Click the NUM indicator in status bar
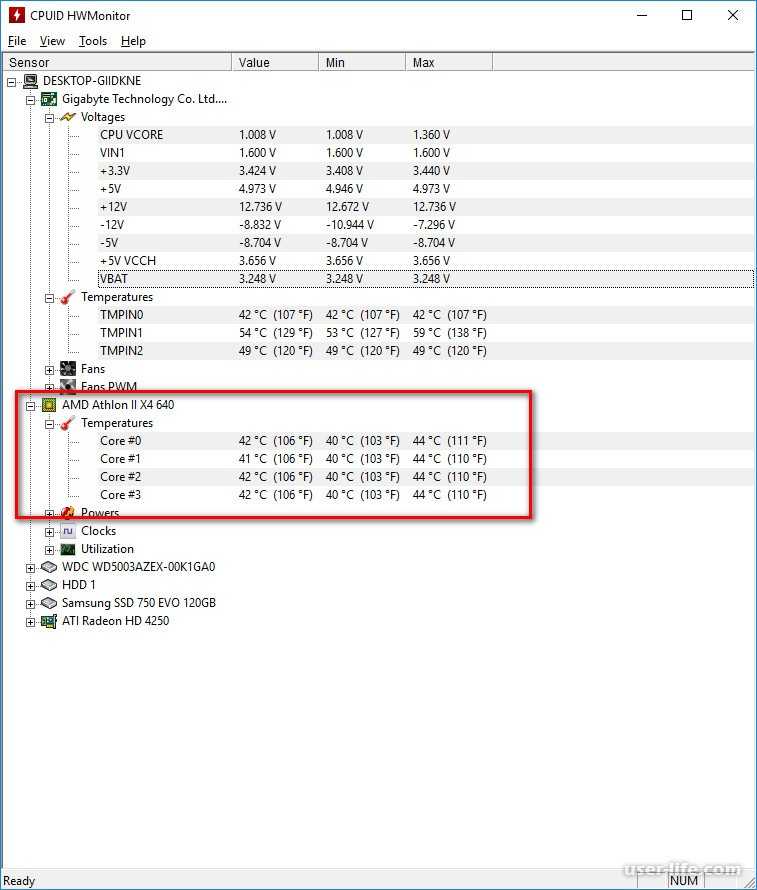The image size is (757, 890). [x=684, y=880]
